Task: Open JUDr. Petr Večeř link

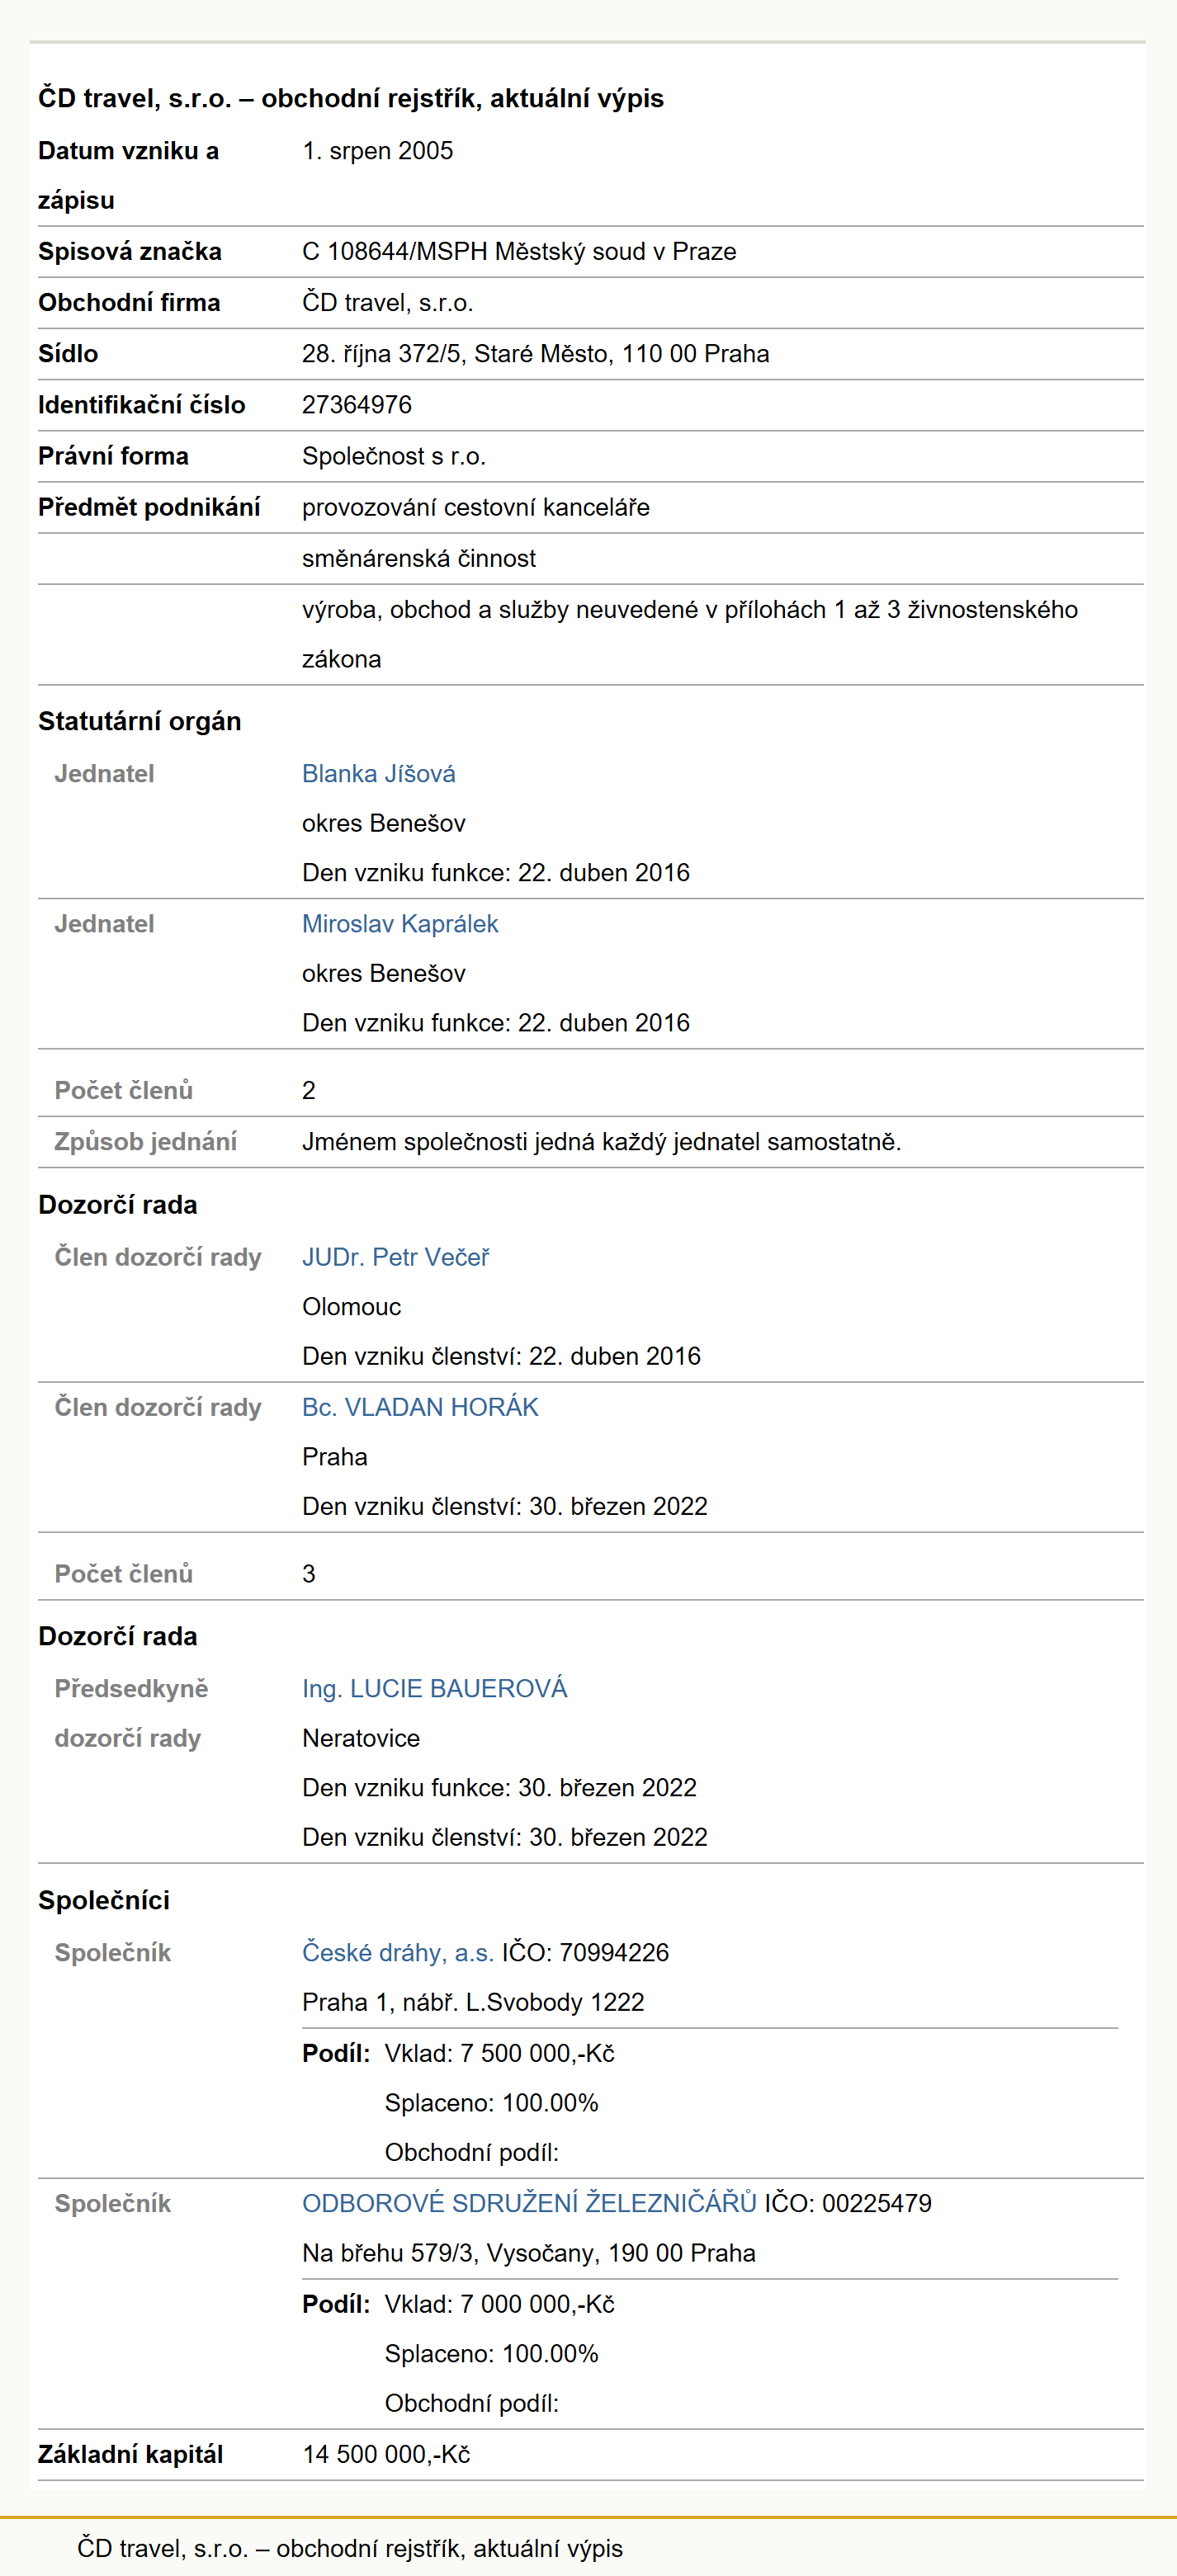Action: click(396, 1257)
